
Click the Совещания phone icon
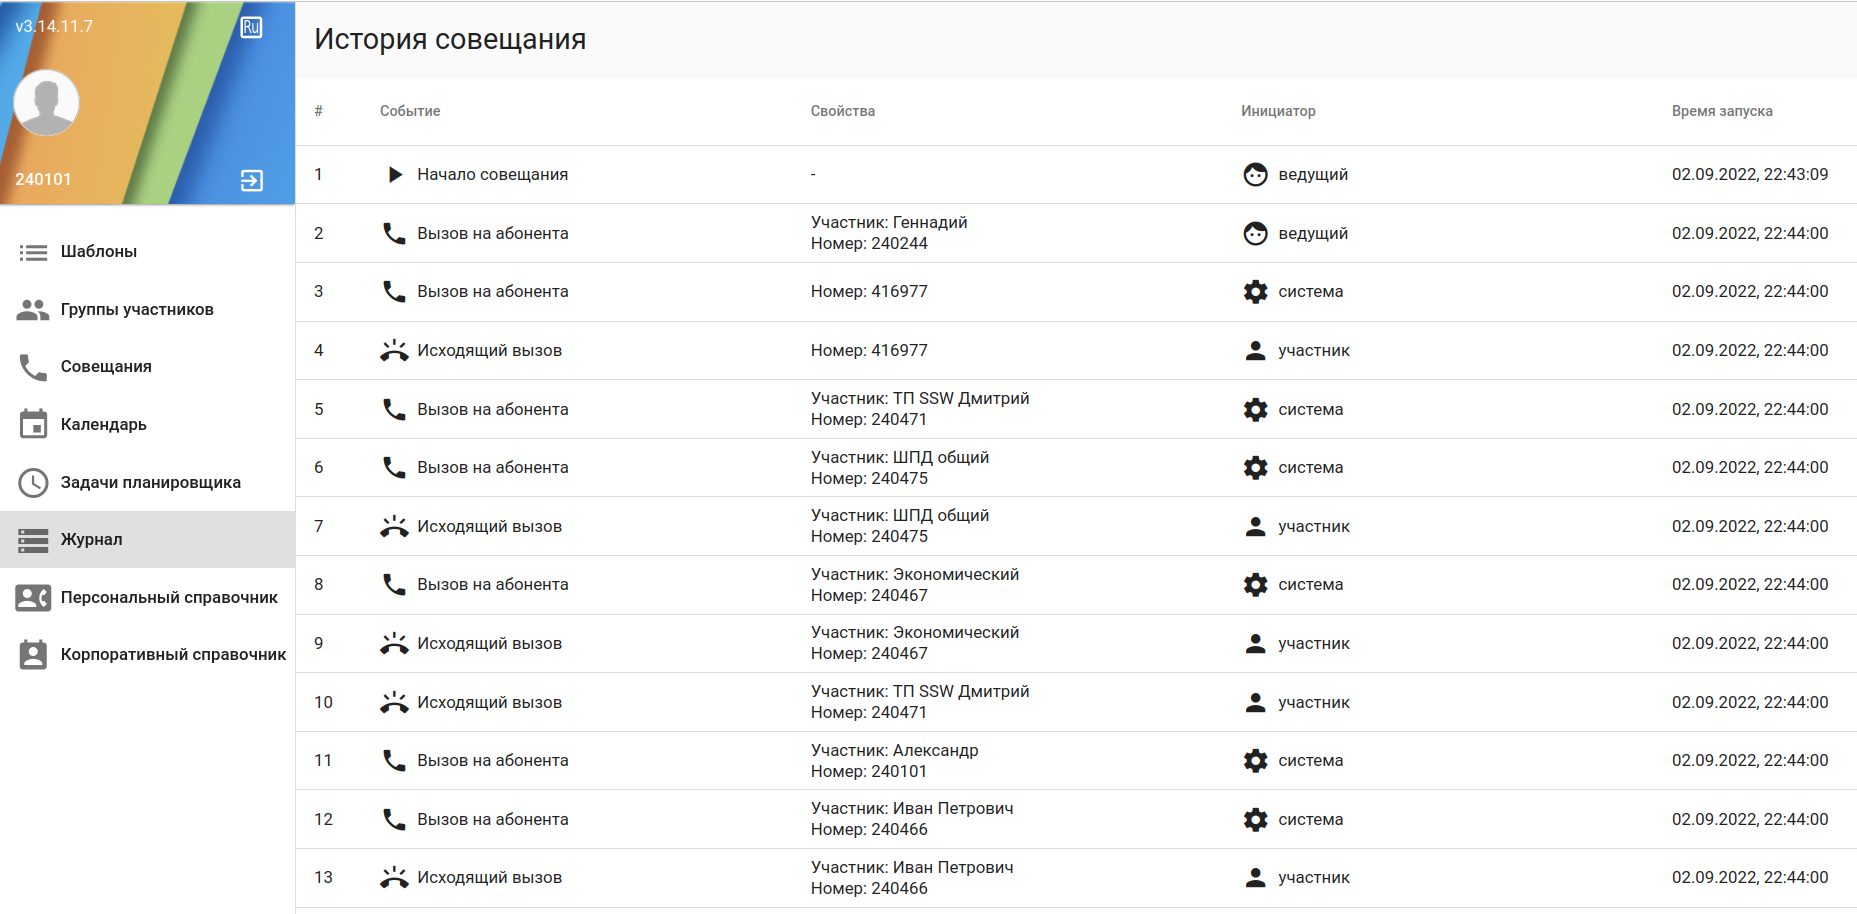pos(33,367)
